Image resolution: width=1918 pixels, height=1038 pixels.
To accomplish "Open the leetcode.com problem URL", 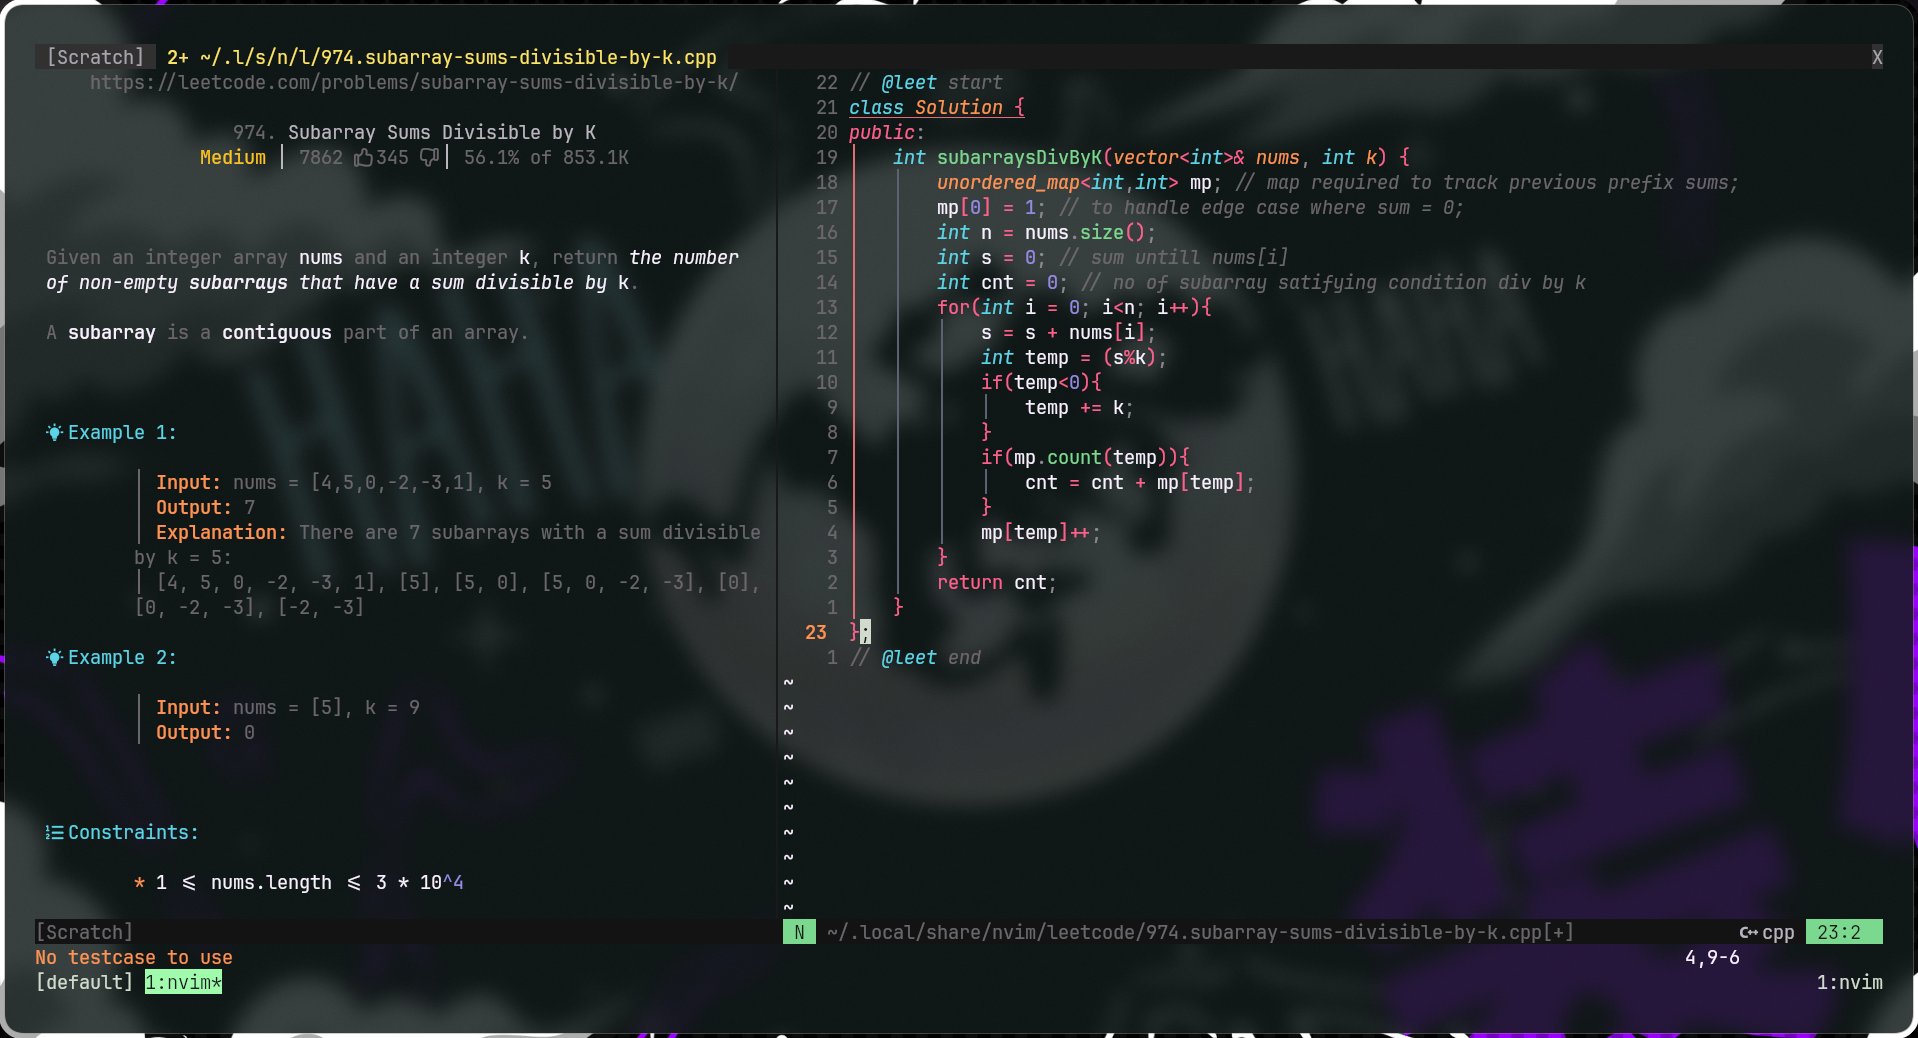I will pyautogui.click(x=414, y=83).
